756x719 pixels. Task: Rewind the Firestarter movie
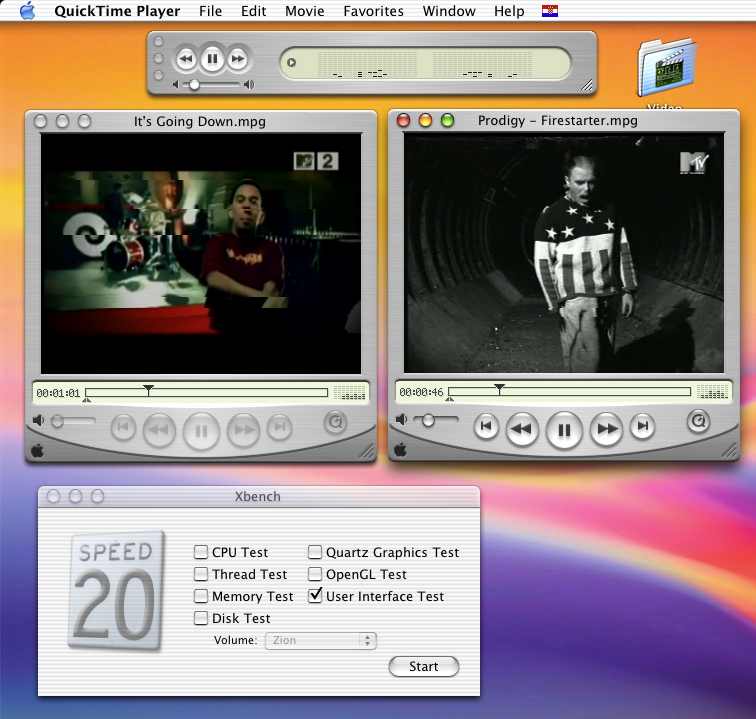[522, 428]
